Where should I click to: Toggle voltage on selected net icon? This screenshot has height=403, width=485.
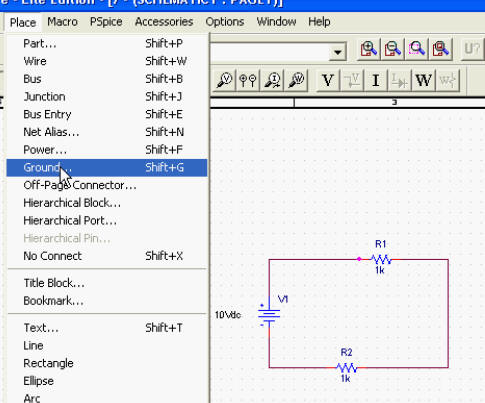tap(352, 80)
